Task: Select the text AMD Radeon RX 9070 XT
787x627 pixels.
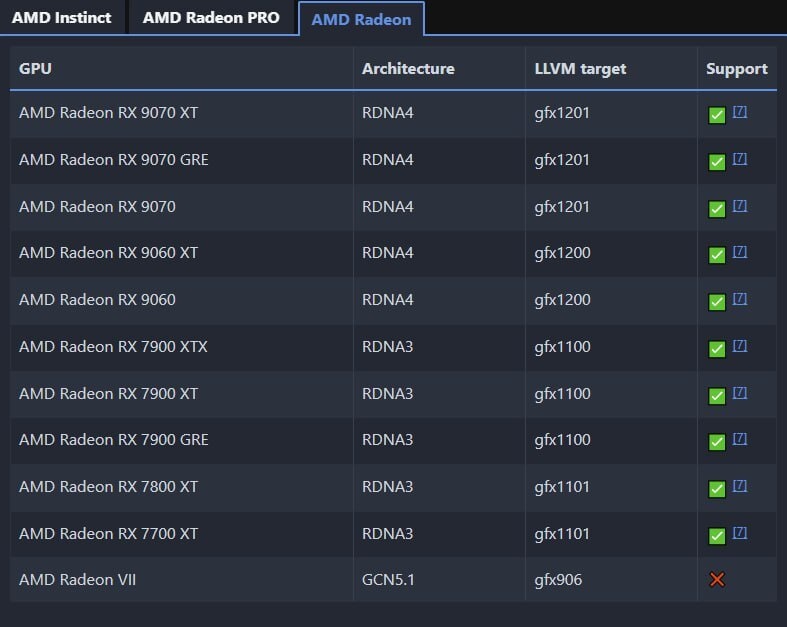Action: click(x=108, y=112)
